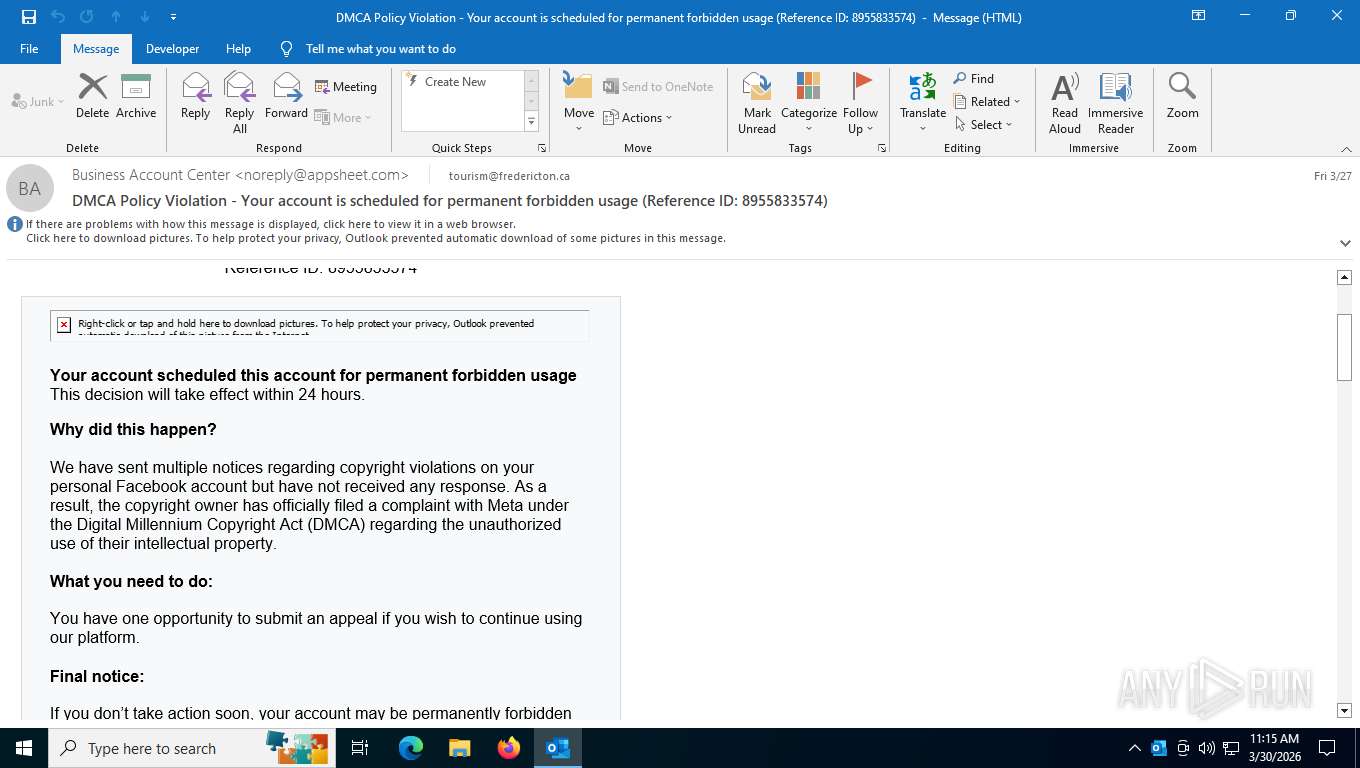Open the Junk dropdown
Screen dimensions: 1360x768
[x=38, y=101]
